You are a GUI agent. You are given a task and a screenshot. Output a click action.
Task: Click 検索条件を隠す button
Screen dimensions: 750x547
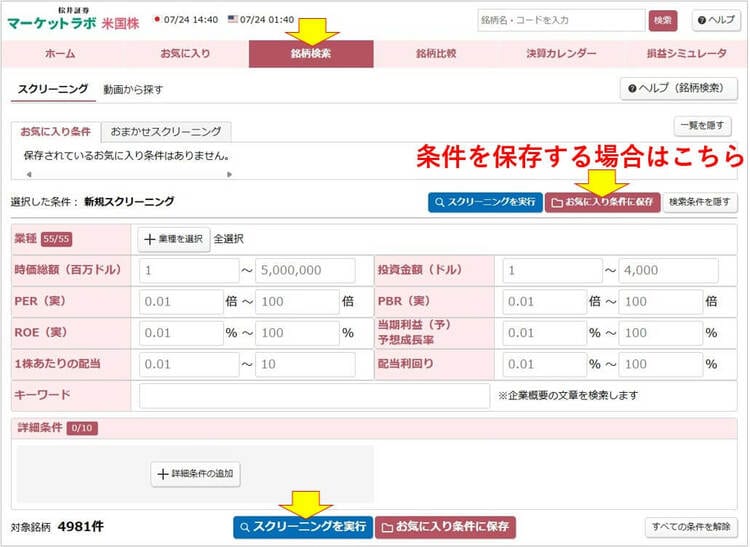tap(700, 202)
